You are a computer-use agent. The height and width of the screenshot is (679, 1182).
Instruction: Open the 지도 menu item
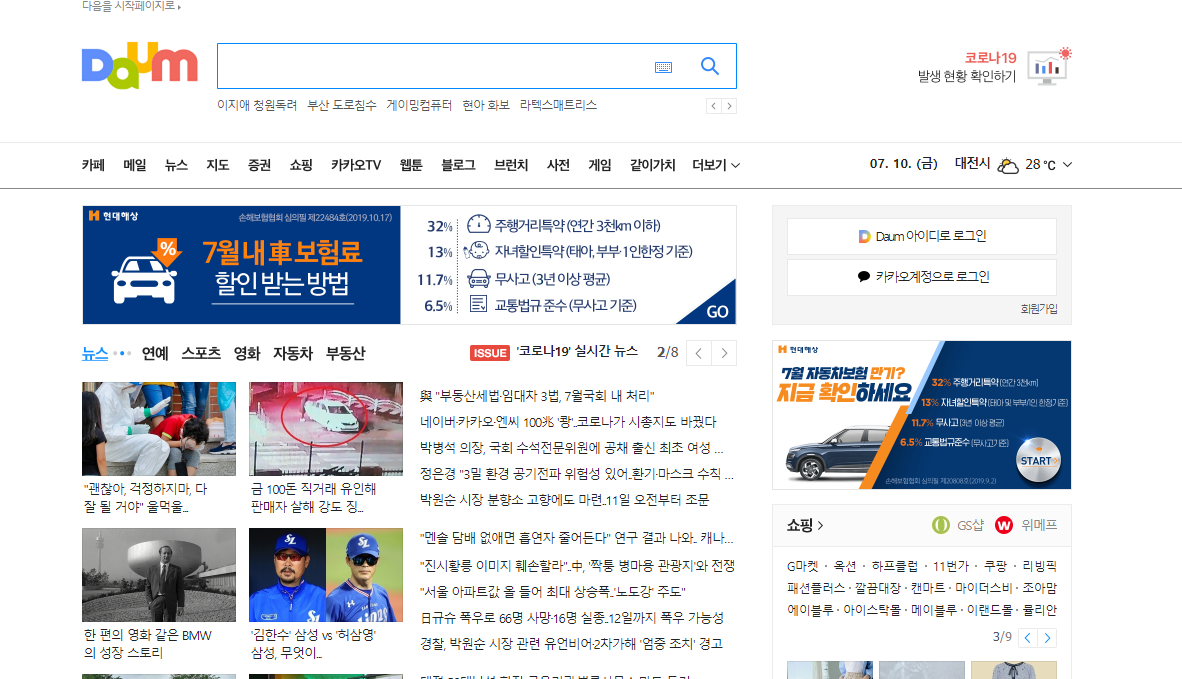click(x=218, y=165)
